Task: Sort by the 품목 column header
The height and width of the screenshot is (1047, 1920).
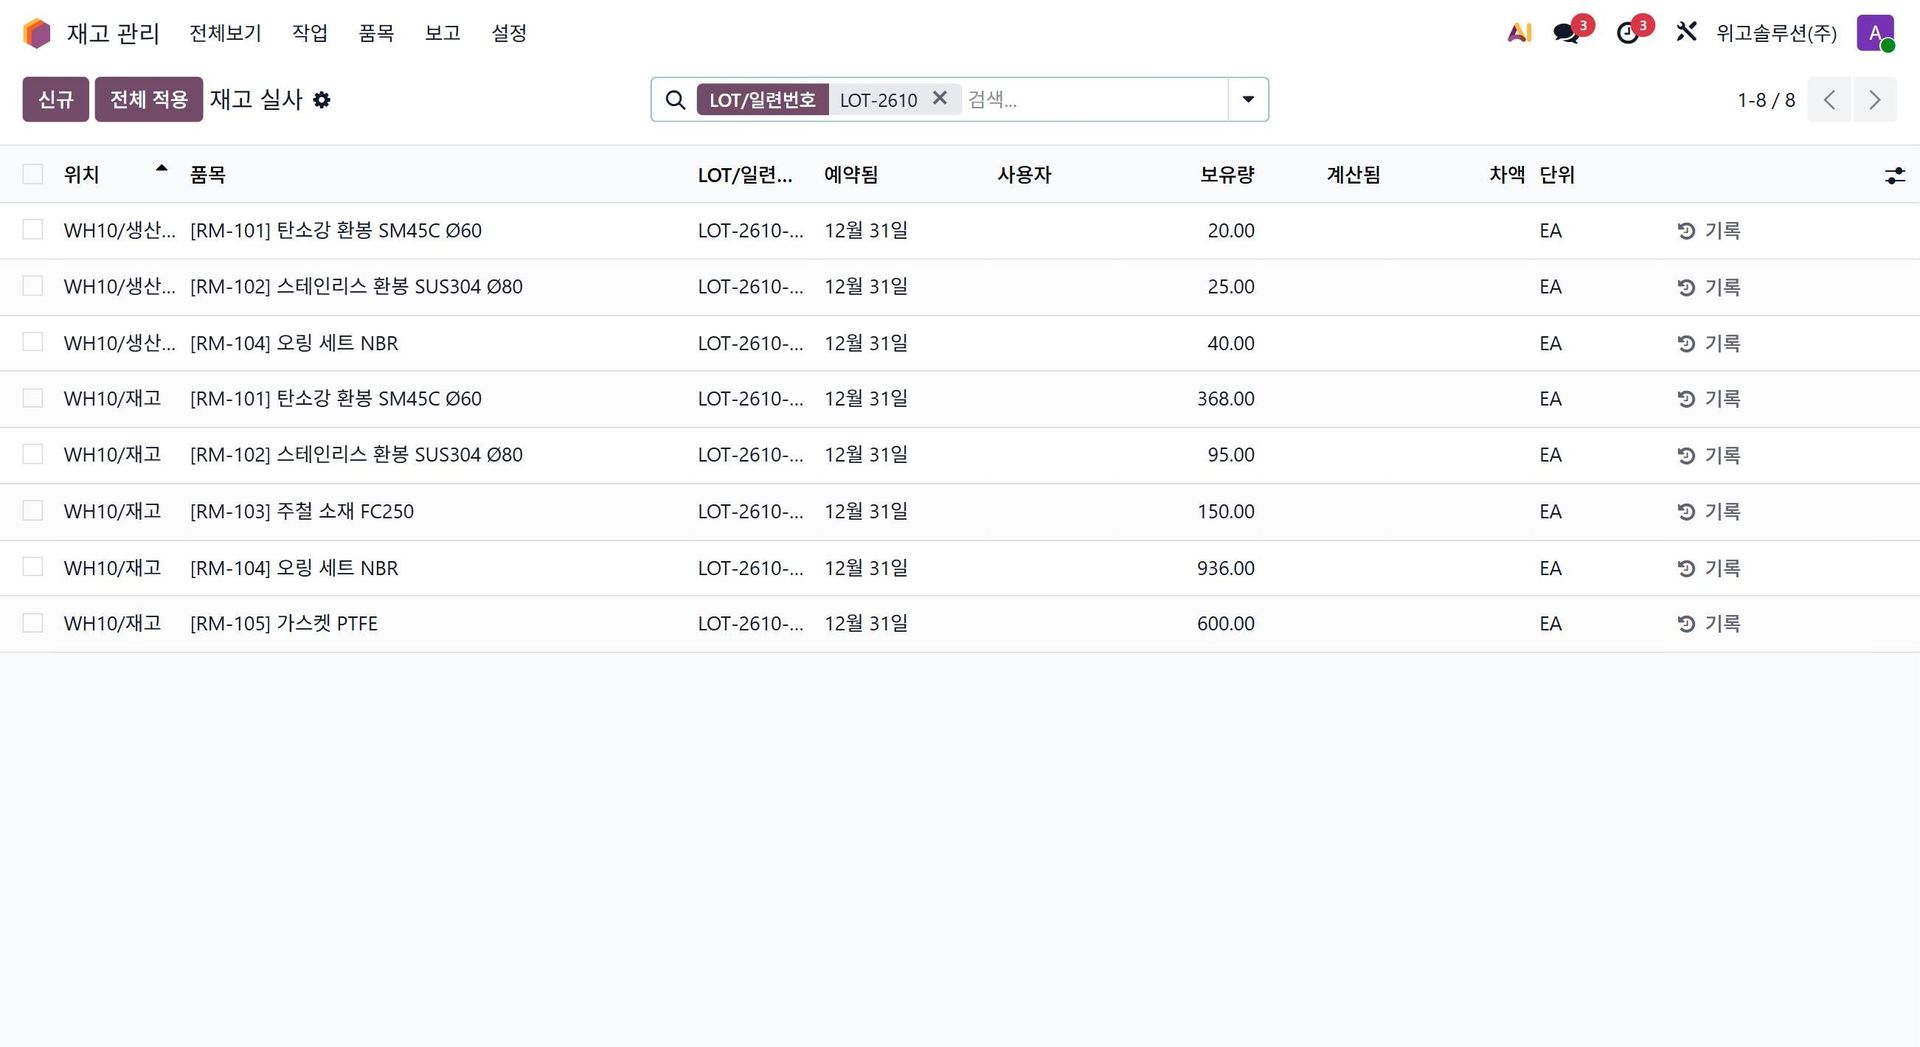Action: [x=208, y=175]
